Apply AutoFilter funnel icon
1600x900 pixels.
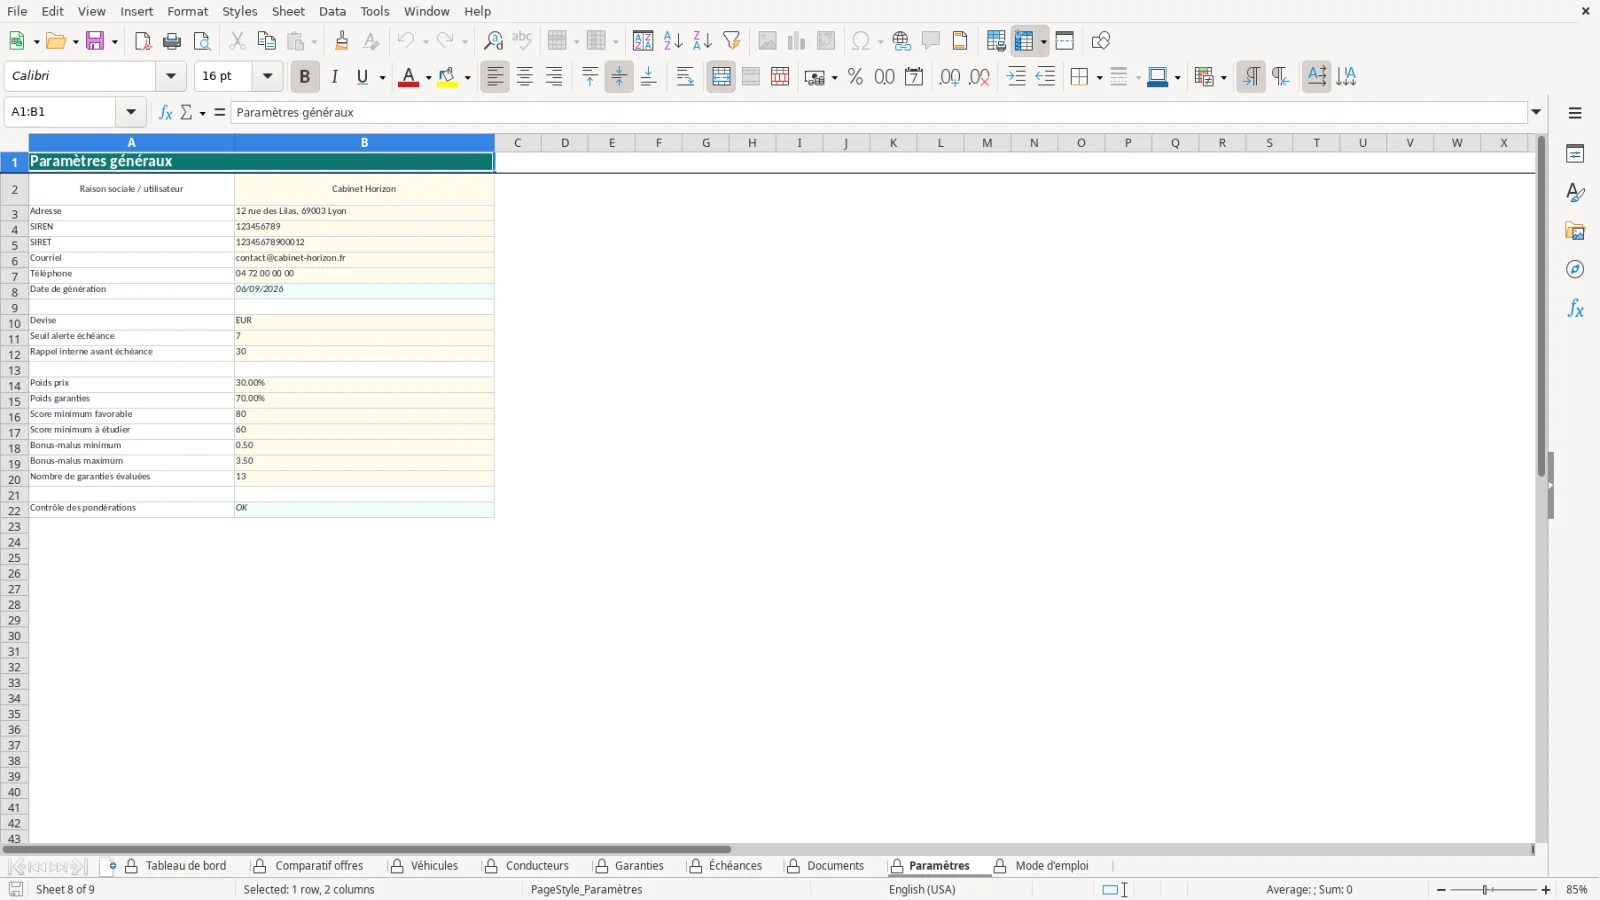coord(732,41)
